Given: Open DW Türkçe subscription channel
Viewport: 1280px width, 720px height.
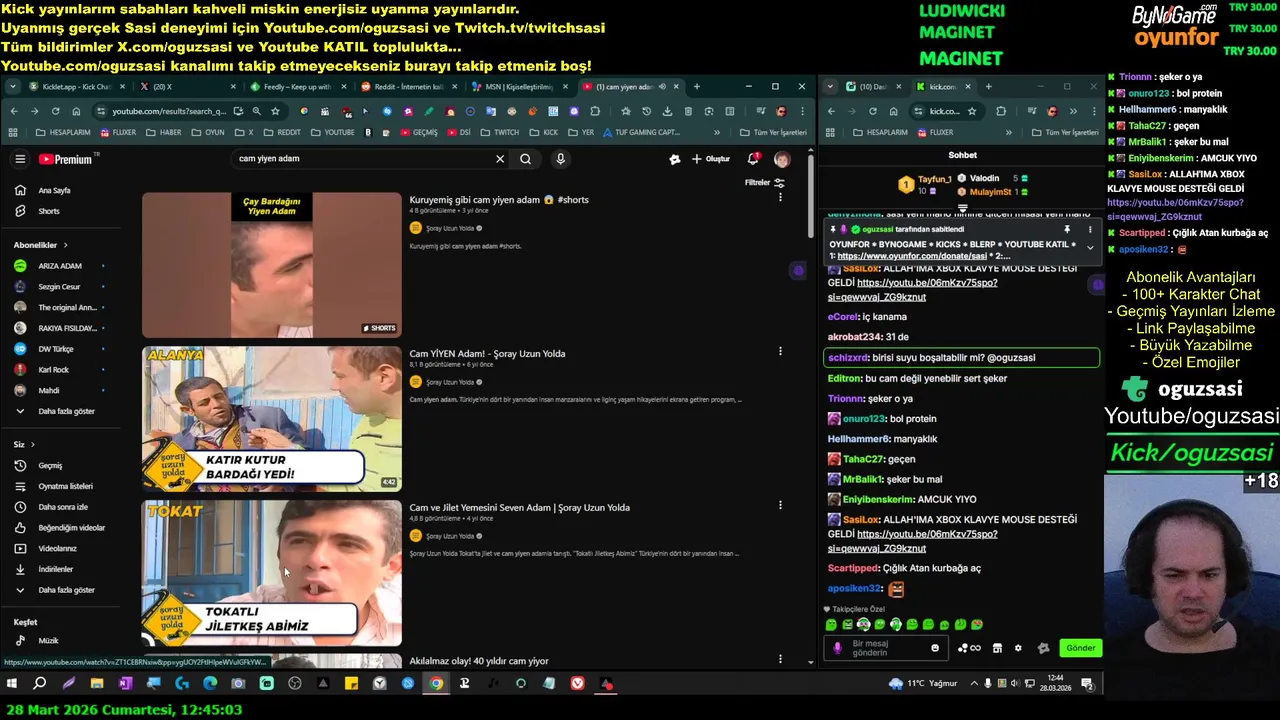Looking at the screenshot, I should 58,349.
